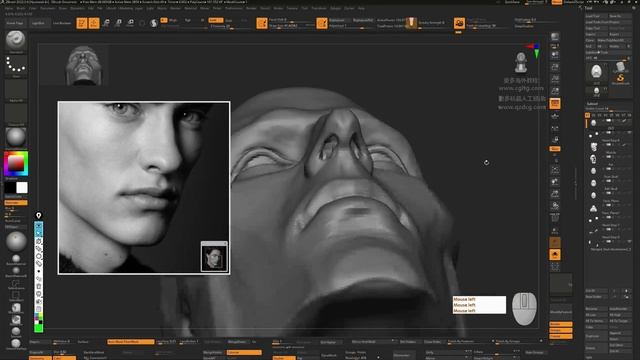Select the Edit mode button in top shelf
The width and height of the screenshot is (640, 360).
point(82,23)
